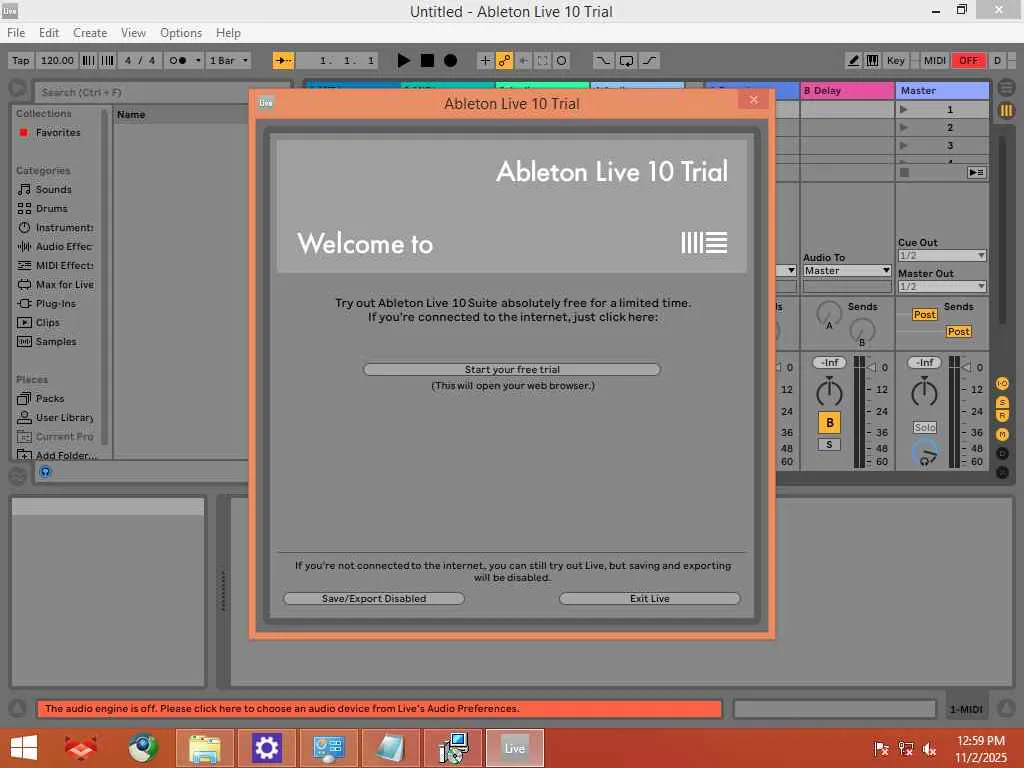Click the MIDI Arrangement Overdub plus icon
The height and width of the screenshot is (768, 1024).
[485, 61]
